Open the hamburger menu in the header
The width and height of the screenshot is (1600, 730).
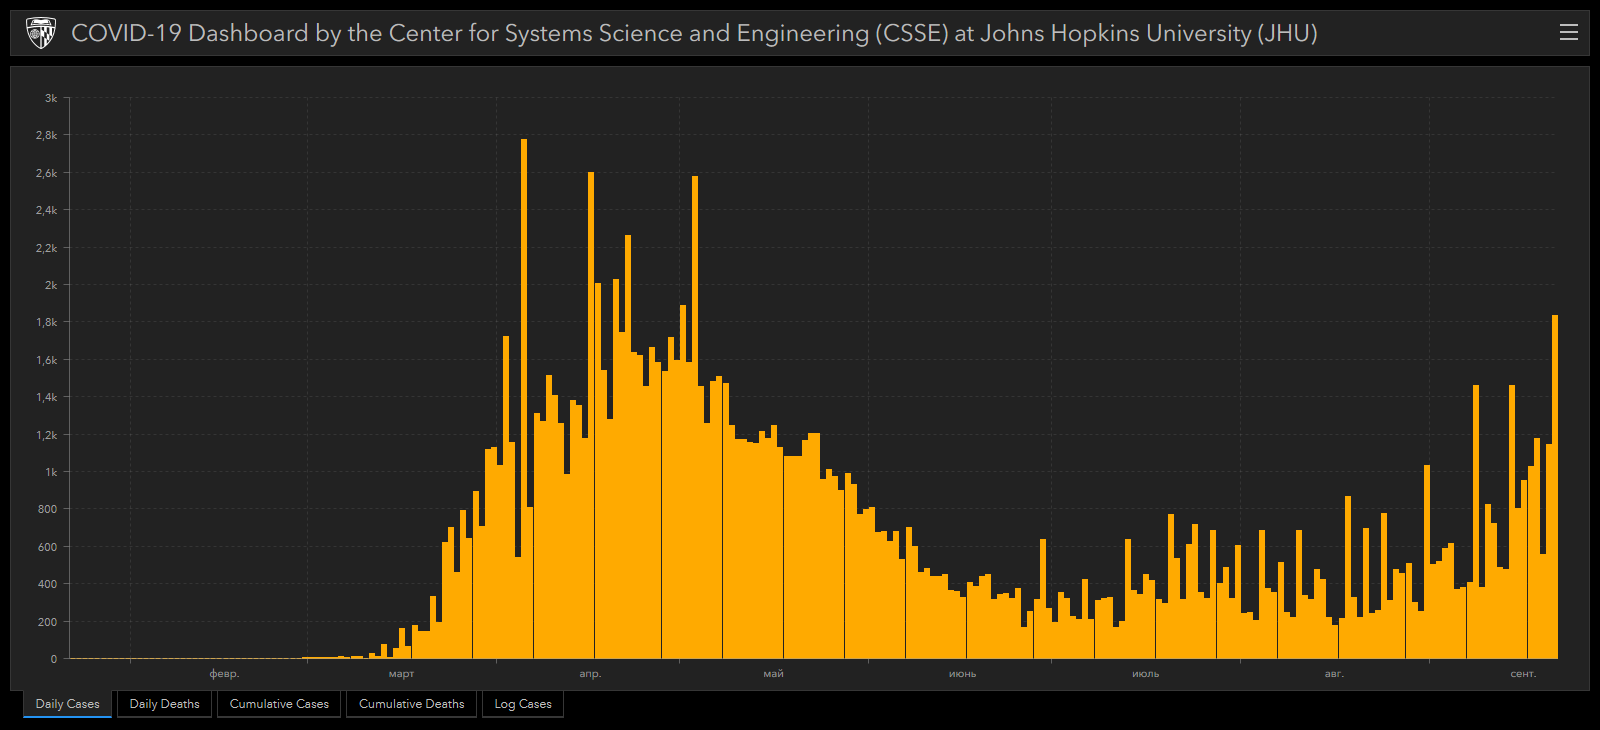click(x=1569, y=33)
